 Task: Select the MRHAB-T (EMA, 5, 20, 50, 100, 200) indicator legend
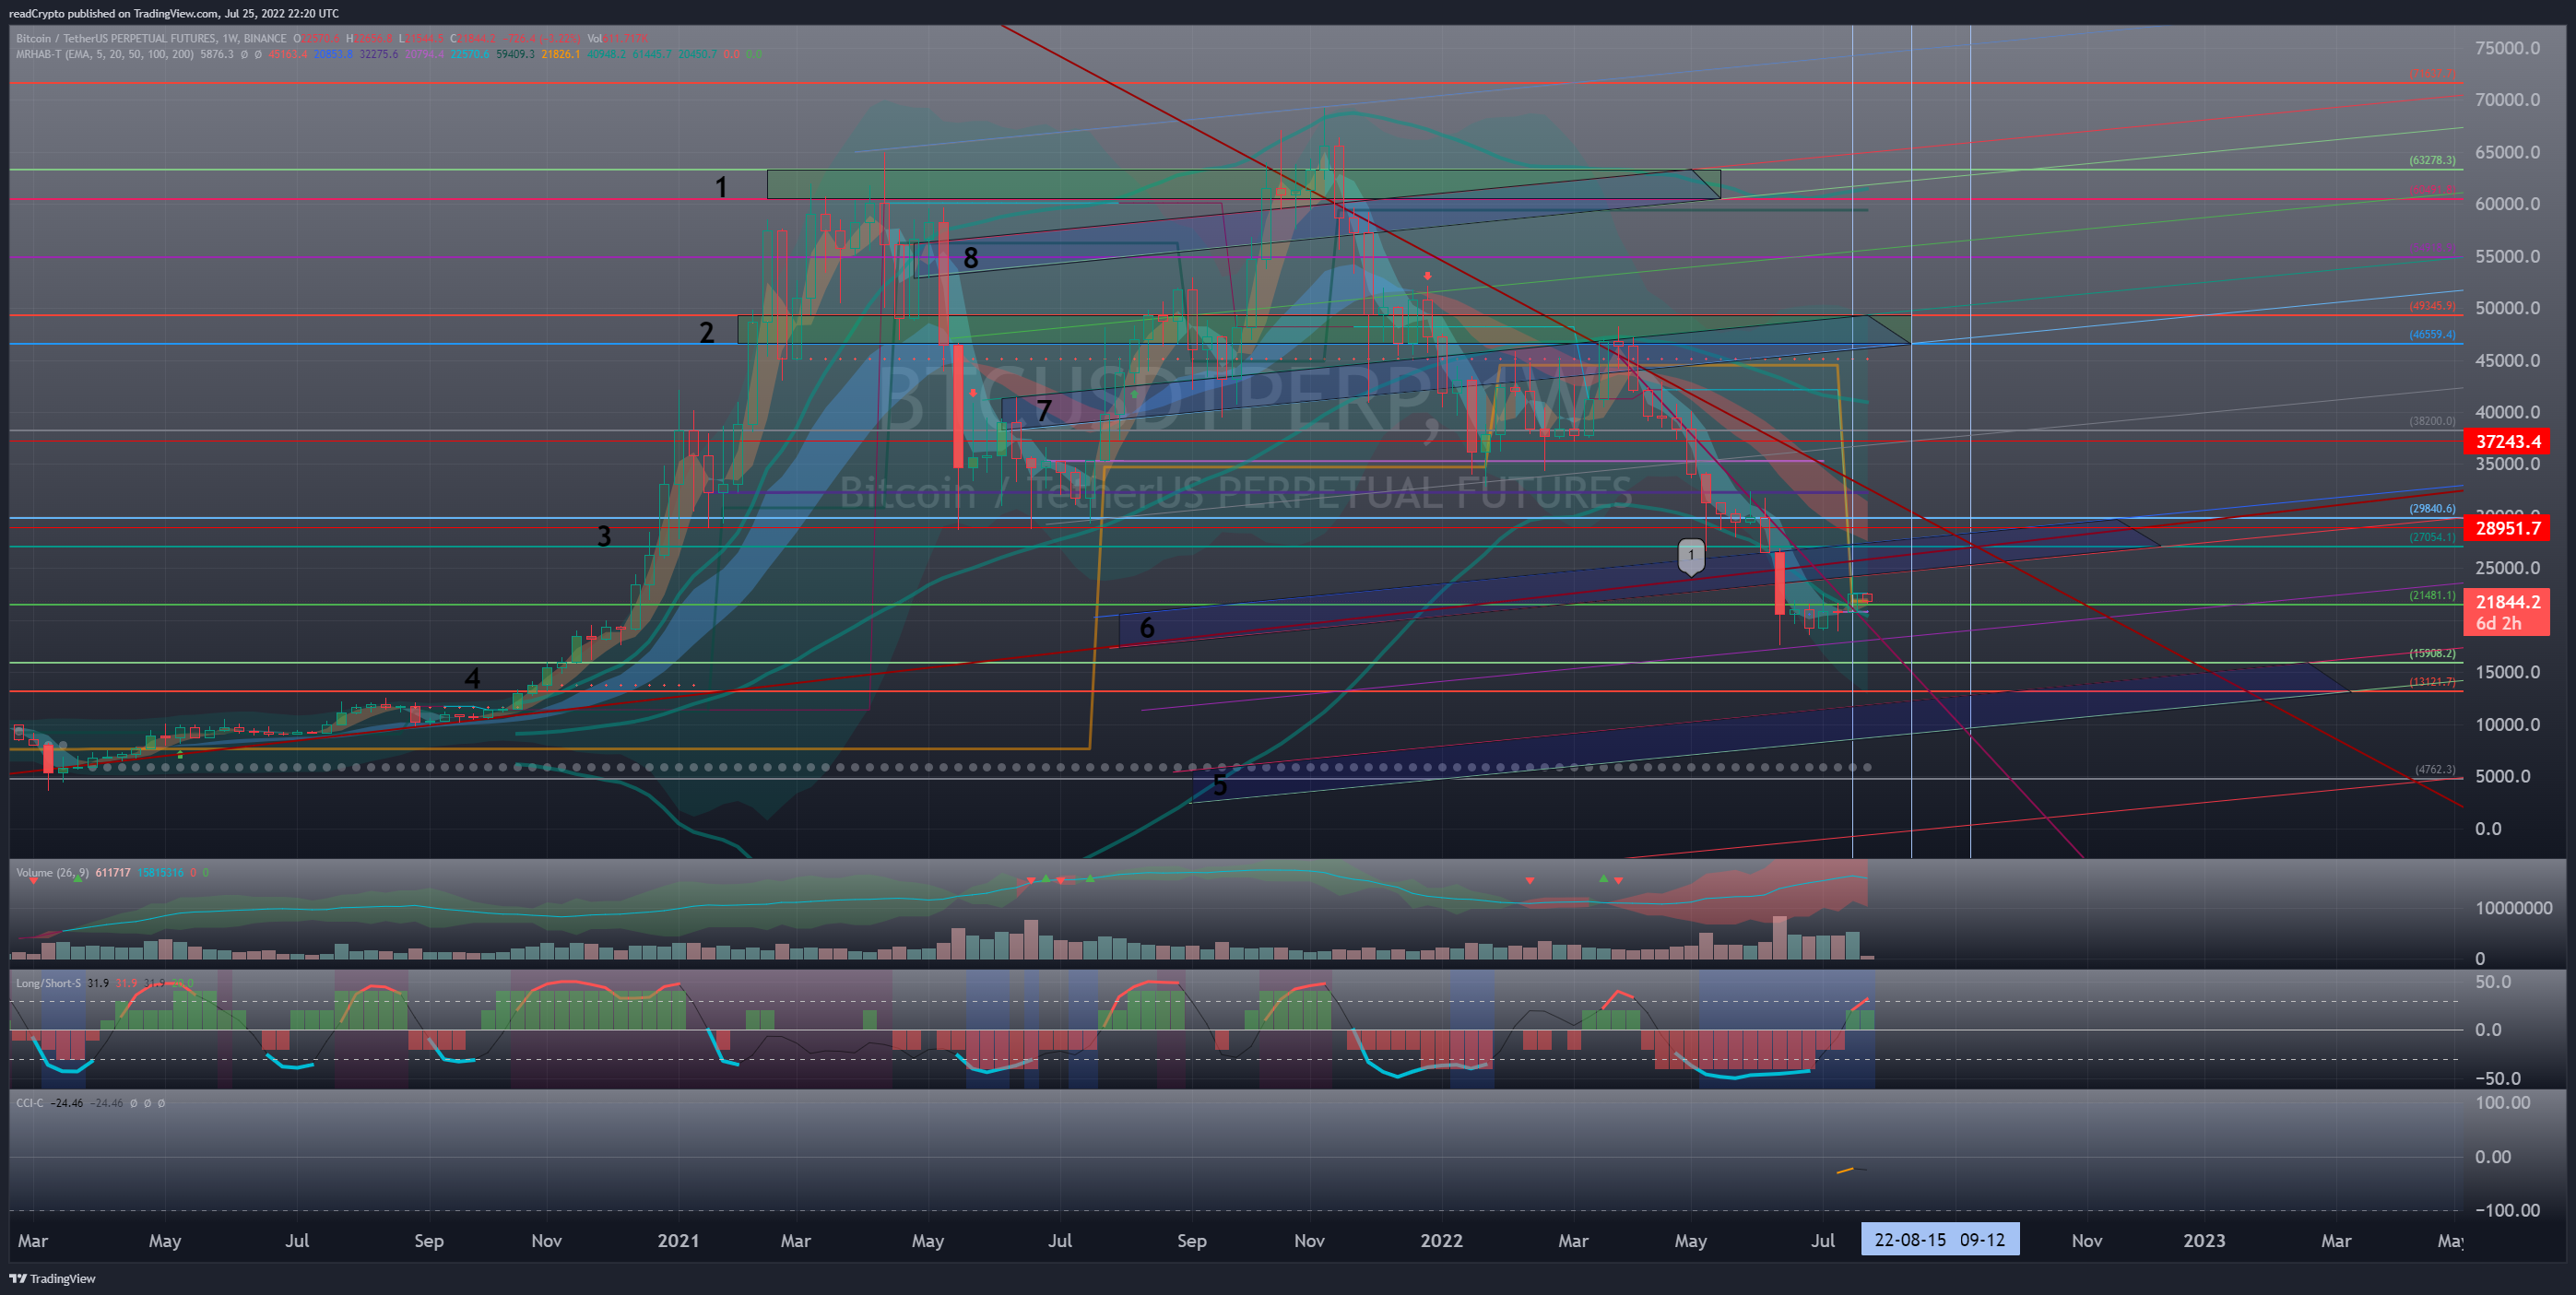tap(105, 54)
